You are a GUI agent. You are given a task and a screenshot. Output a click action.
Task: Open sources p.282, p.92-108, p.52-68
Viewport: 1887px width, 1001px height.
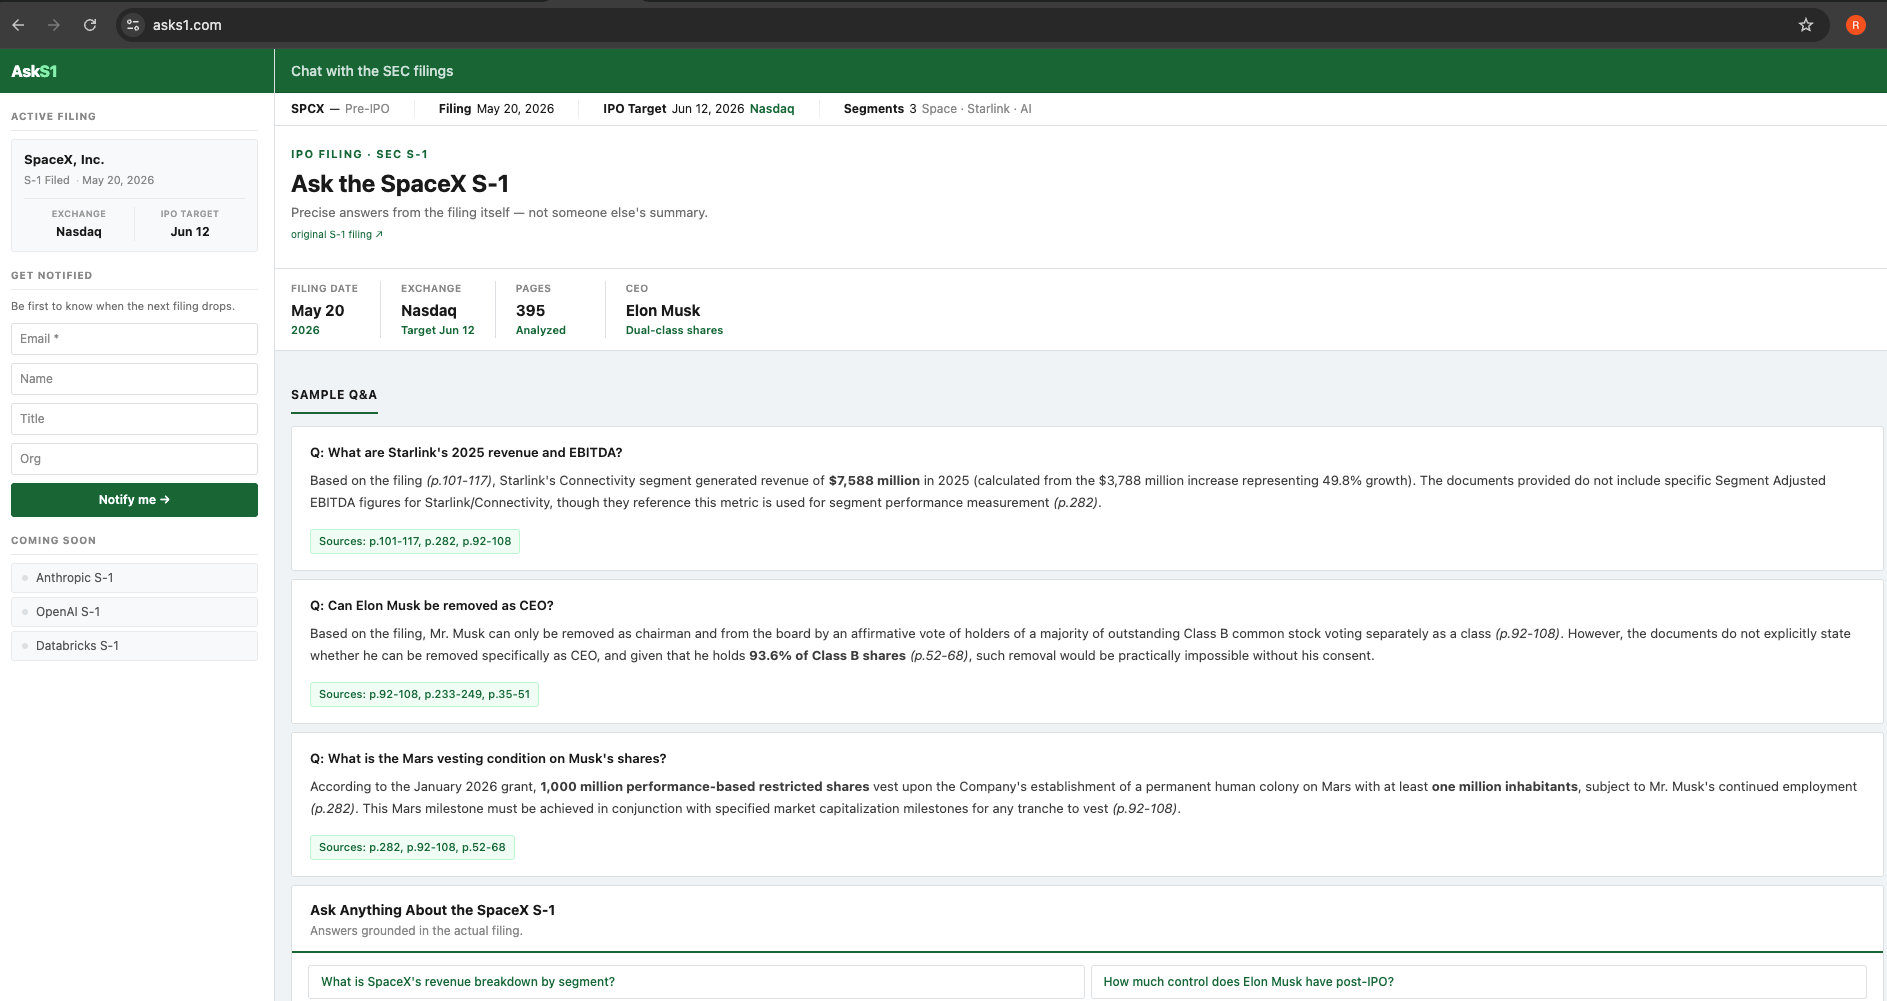point(412,847)
